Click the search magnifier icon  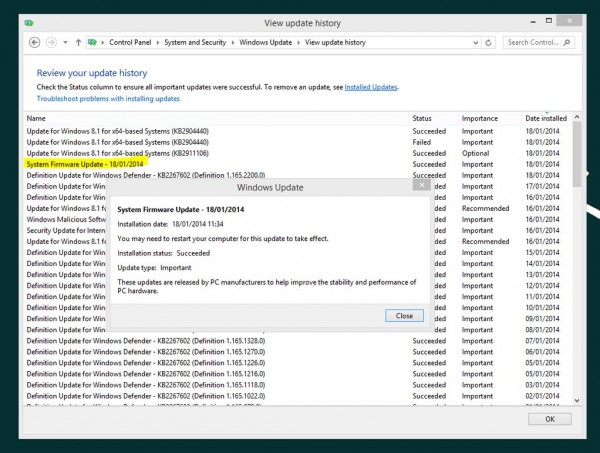click(567, 42)
